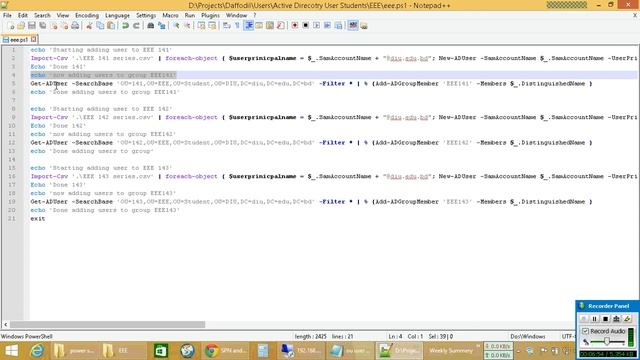Open the Language menu
Screen dimensions: 640x360
[x=117, y=16]
